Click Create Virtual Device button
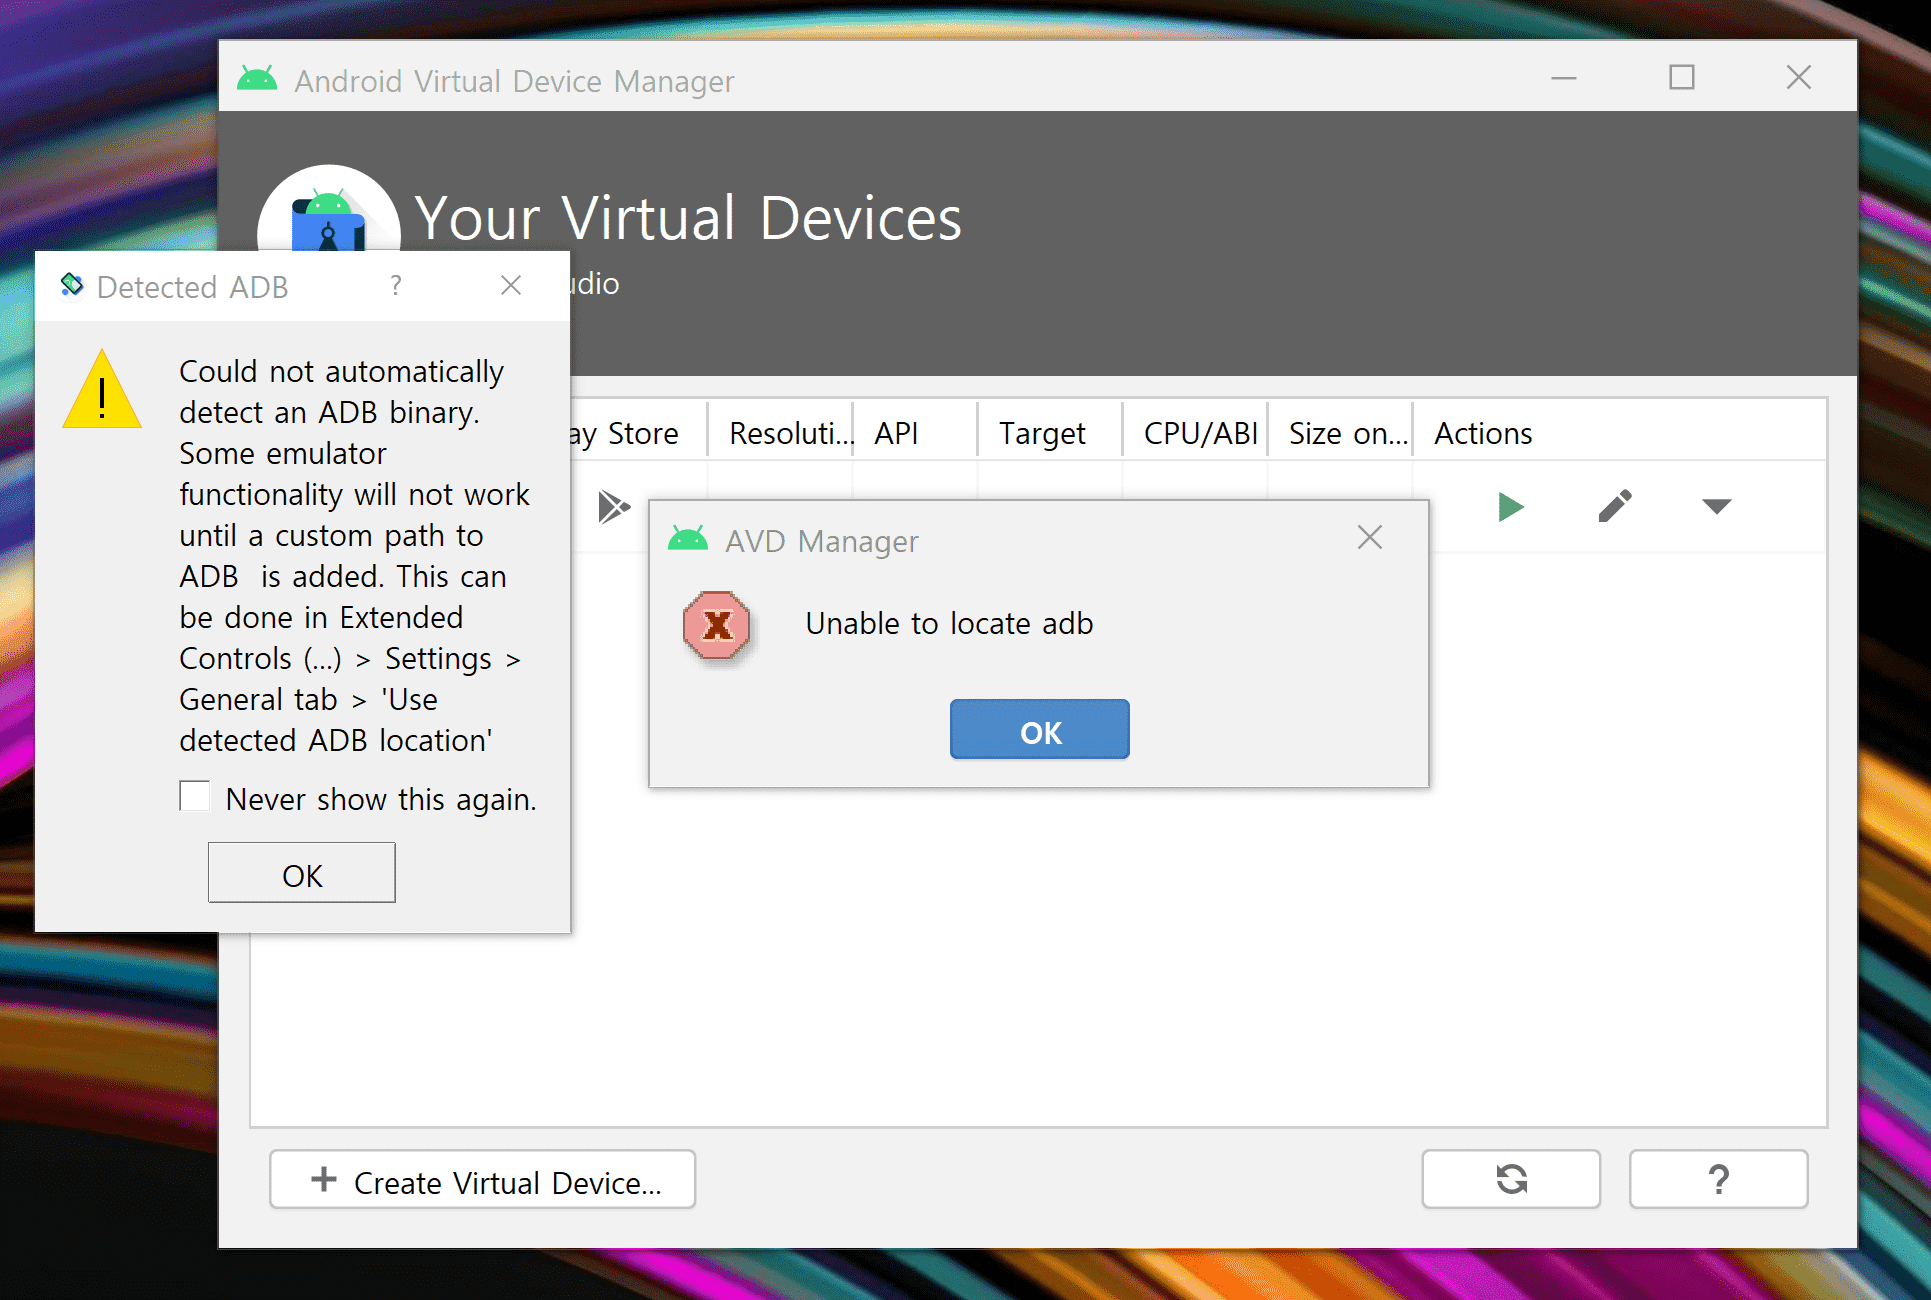 coord(482,1180)
